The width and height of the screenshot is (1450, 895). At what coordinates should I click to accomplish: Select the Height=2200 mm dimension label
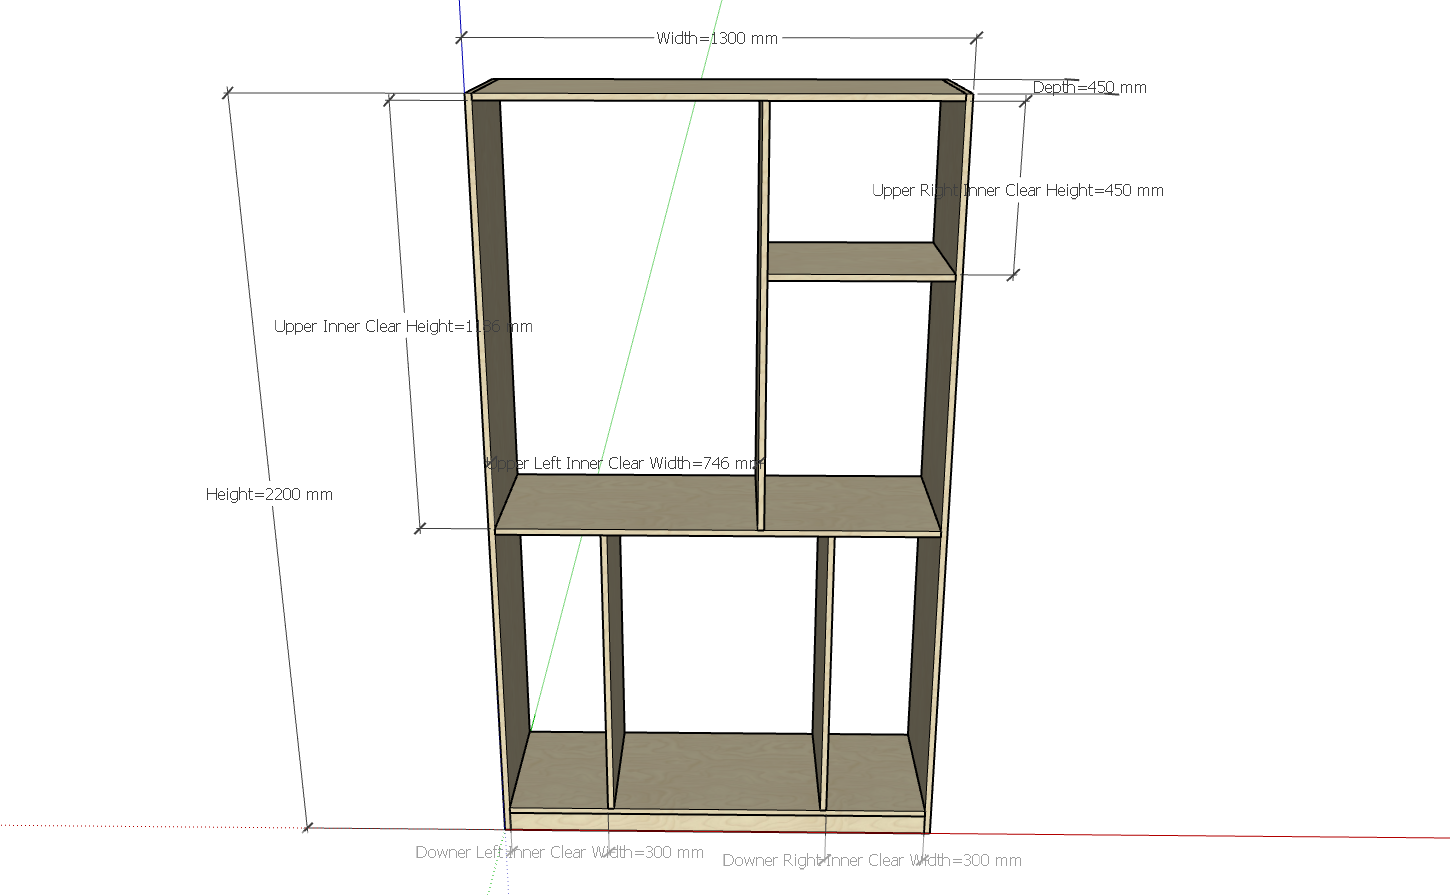click(269, 494)
